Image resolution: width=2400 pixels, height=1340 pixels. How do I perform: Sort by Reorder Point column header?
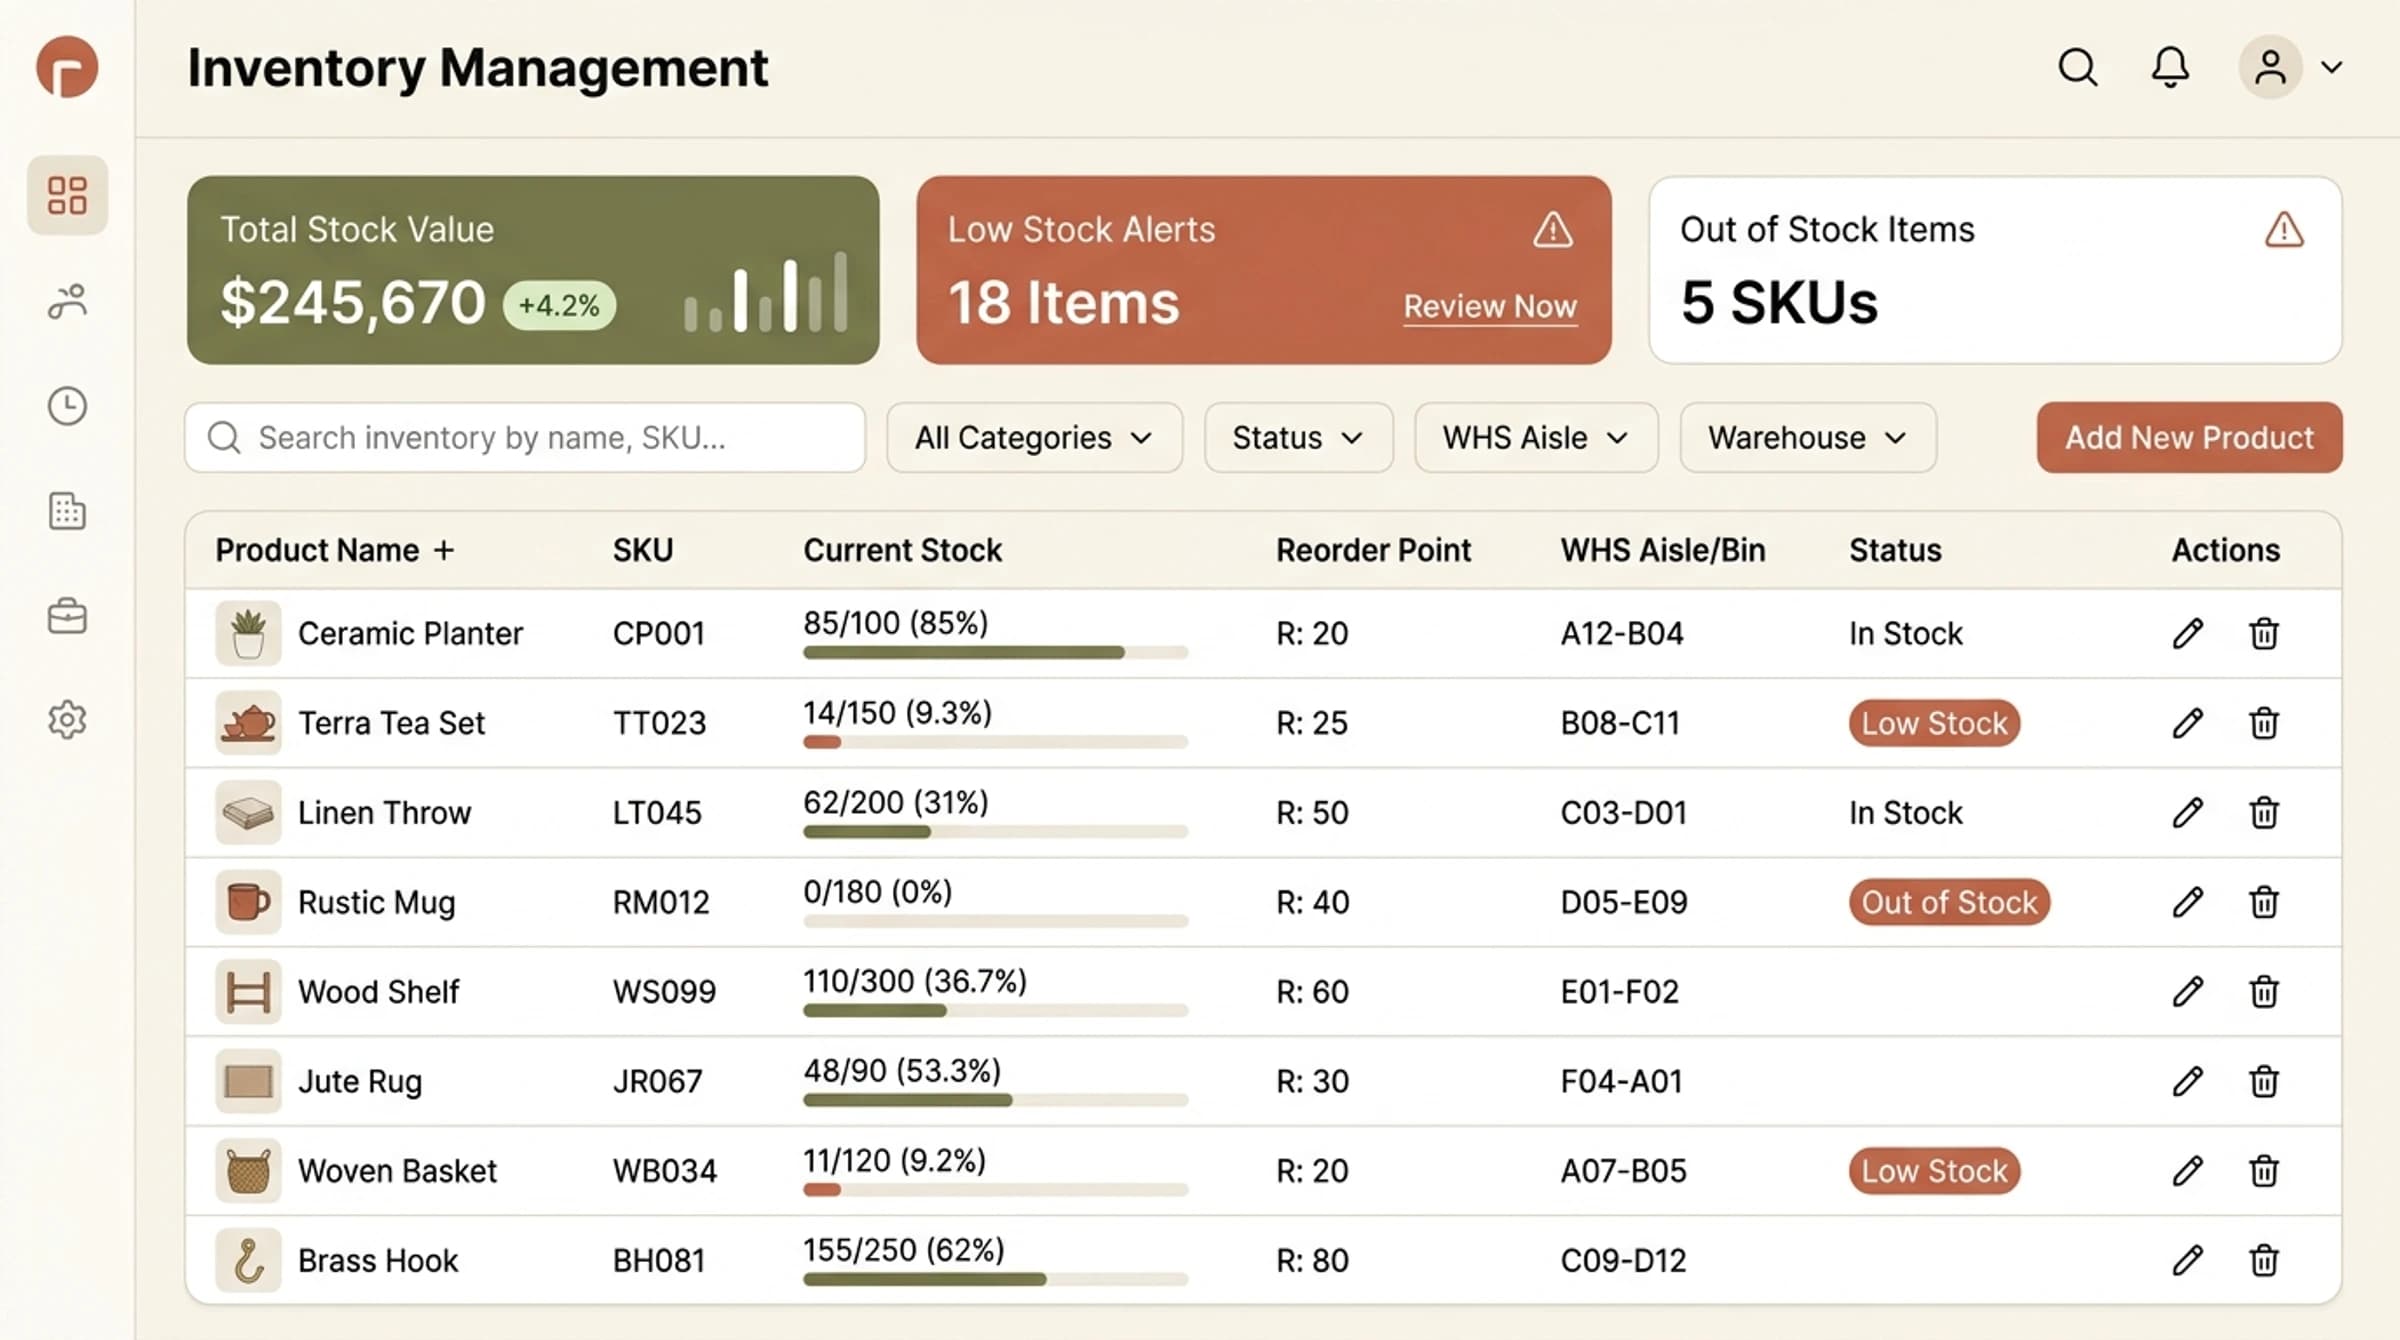click(1373, 550)
